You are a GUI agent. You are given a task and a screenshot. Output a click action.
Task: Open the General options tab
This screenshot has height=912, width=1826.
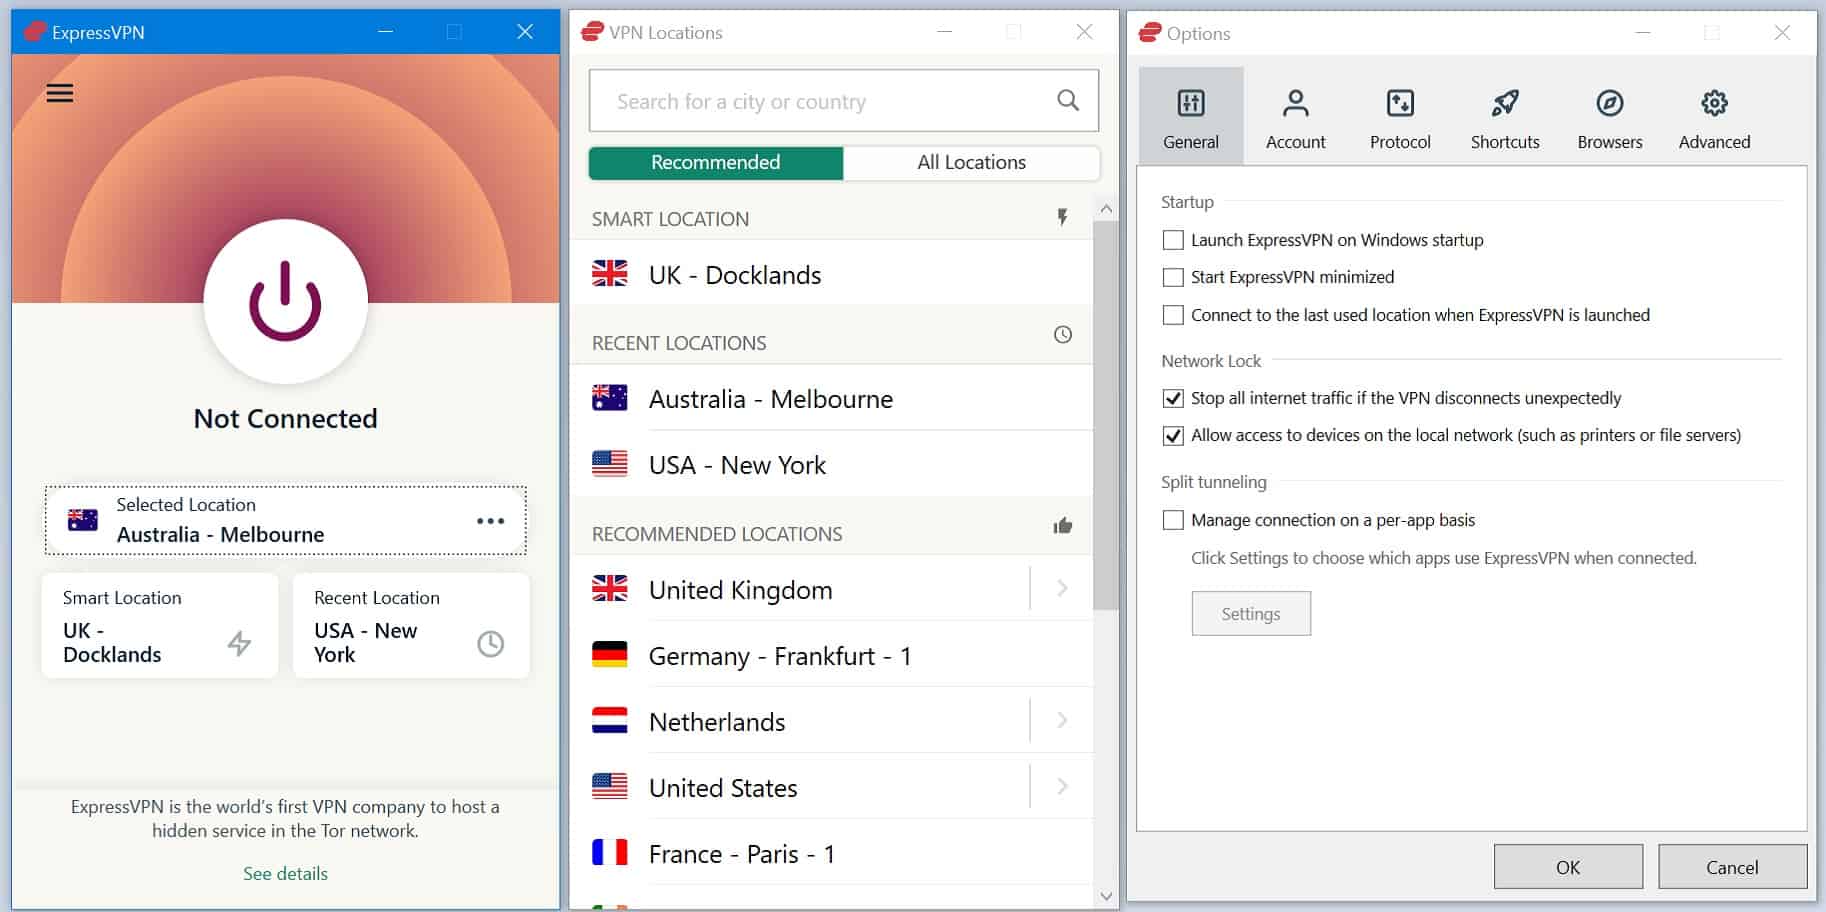(1191, 116)
